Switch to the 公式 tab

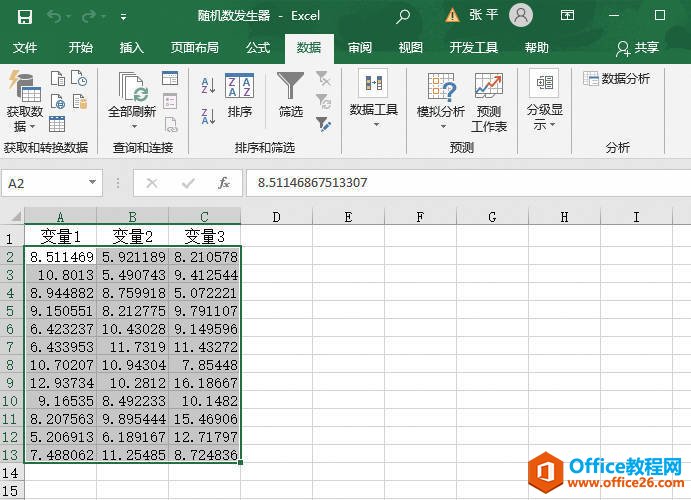coord(258,48)
